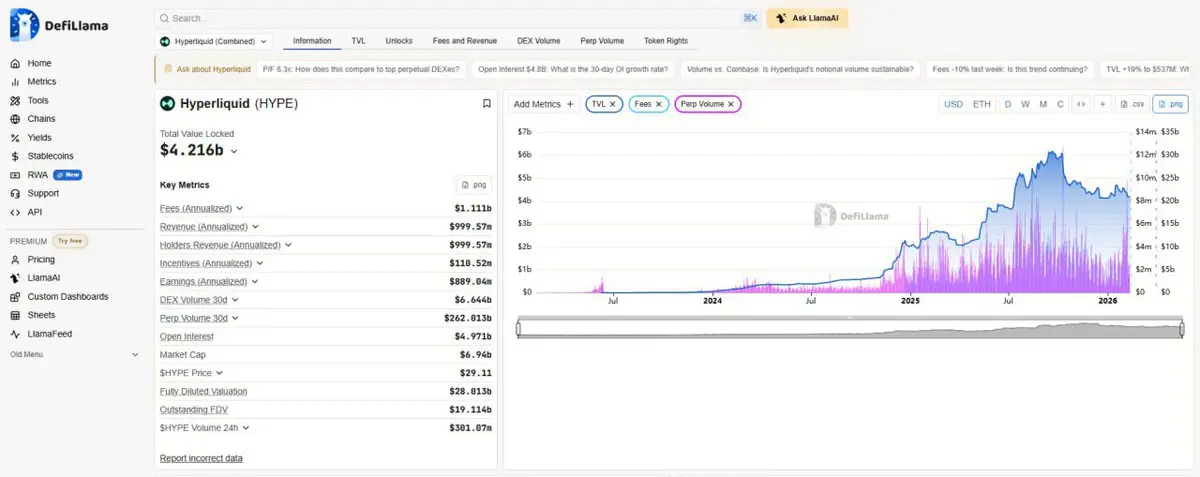Set chart interval to D daily

(1008, 104)
